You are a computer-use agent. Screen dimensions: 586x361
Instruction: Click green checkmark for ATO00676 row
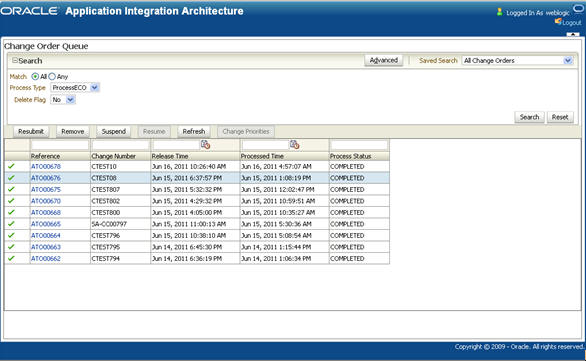[11, 178]
